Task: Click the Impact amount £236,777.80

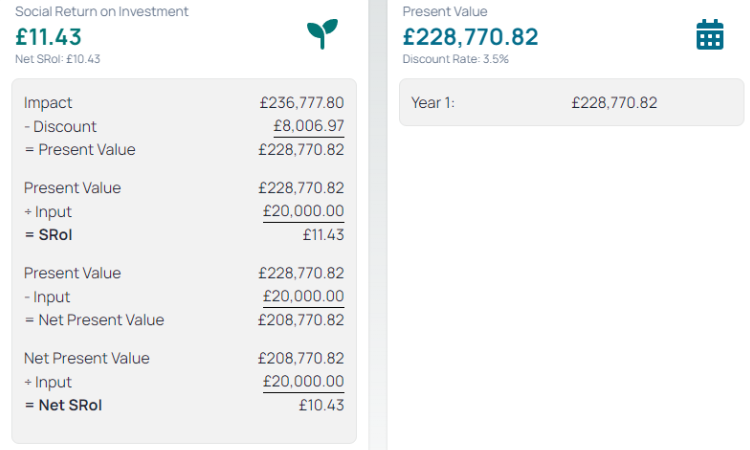Action: tap(300, 103)
